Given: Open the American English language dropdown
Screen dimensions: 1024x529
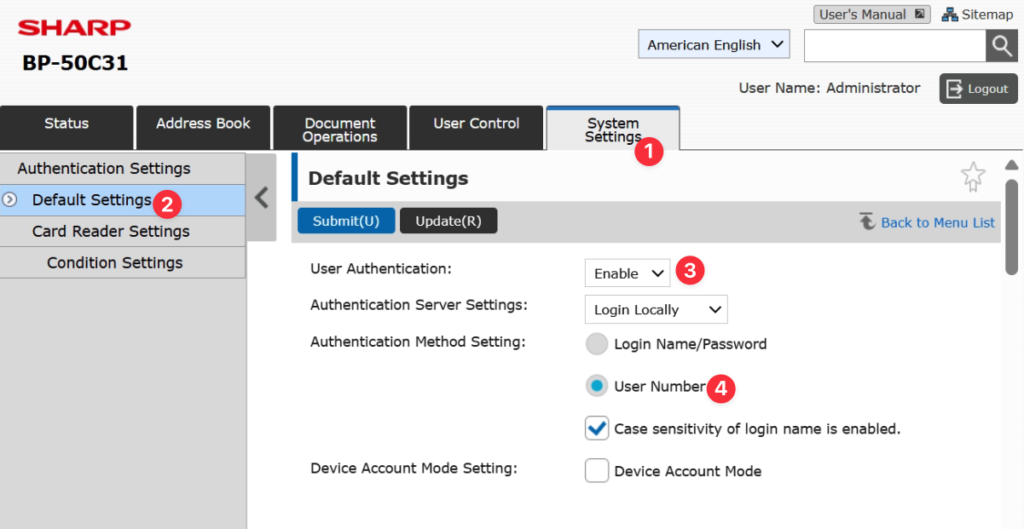Looking at the screenshot, I should tap(714, 44).
